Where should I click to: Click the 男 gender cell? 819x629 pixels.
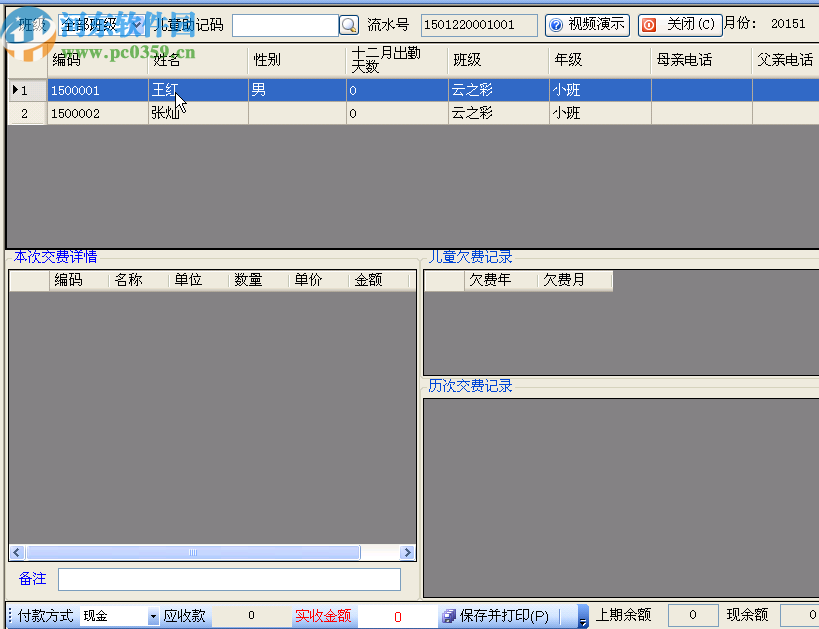(x=297, y=90)
